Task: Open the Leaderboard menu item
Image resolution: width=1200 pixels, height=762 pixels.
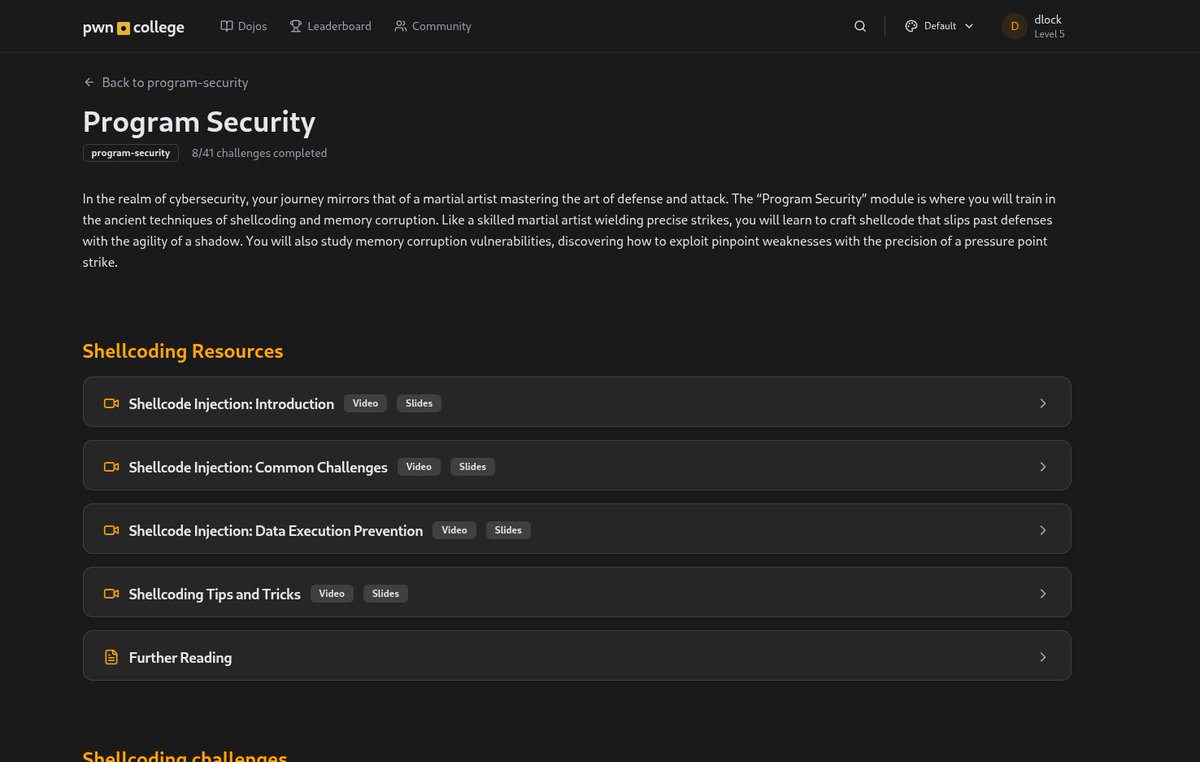Action: coord(331,26)
